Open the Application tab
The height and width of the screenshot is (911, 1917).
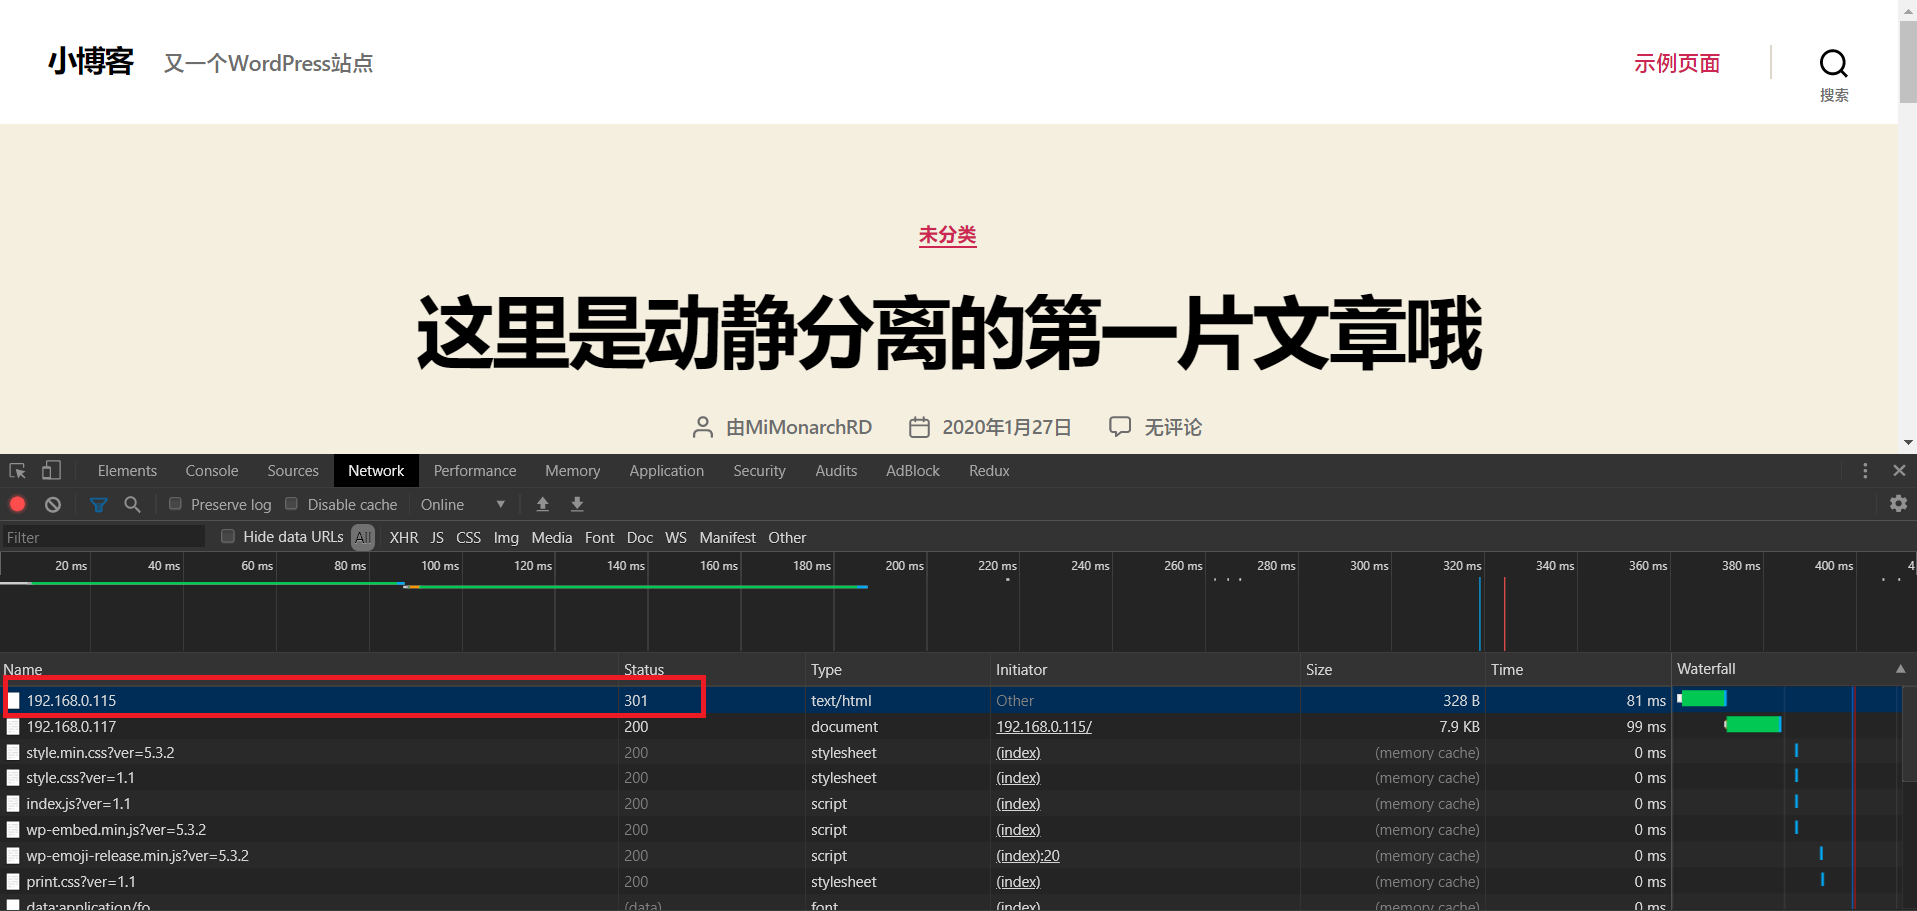[x=667, y=470]
